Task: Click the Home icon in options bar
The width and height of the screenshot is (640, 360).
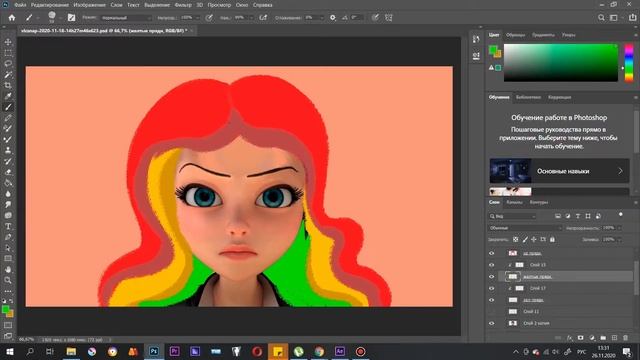Action: (x=12, y=18)
